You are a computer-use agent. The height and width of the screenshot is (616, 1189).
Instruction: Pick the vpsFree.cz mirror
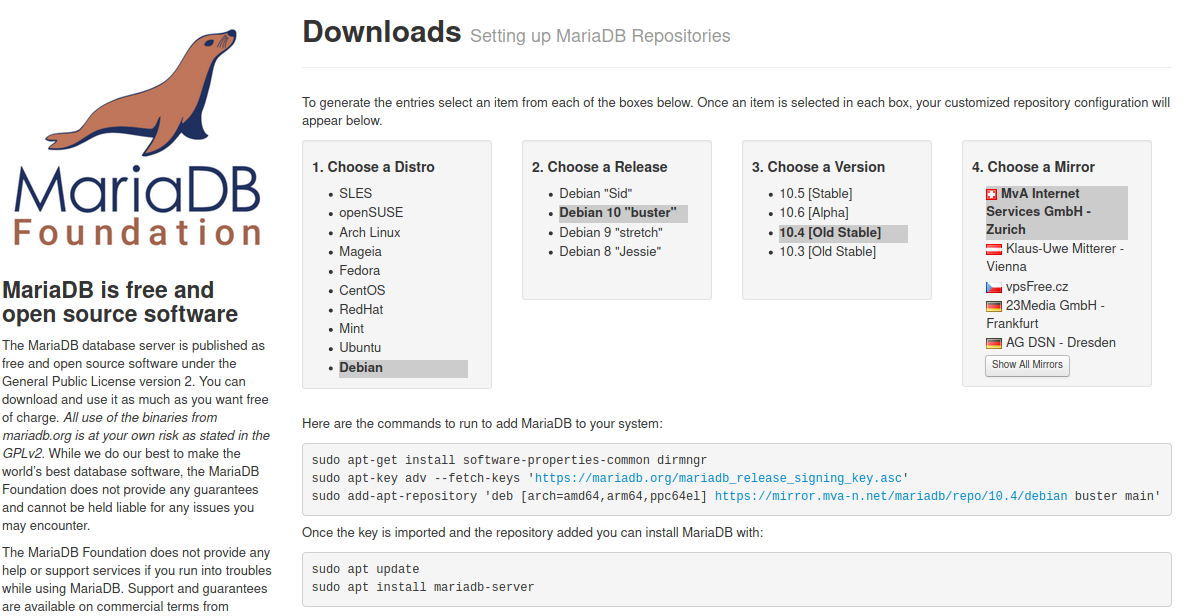1037,287
